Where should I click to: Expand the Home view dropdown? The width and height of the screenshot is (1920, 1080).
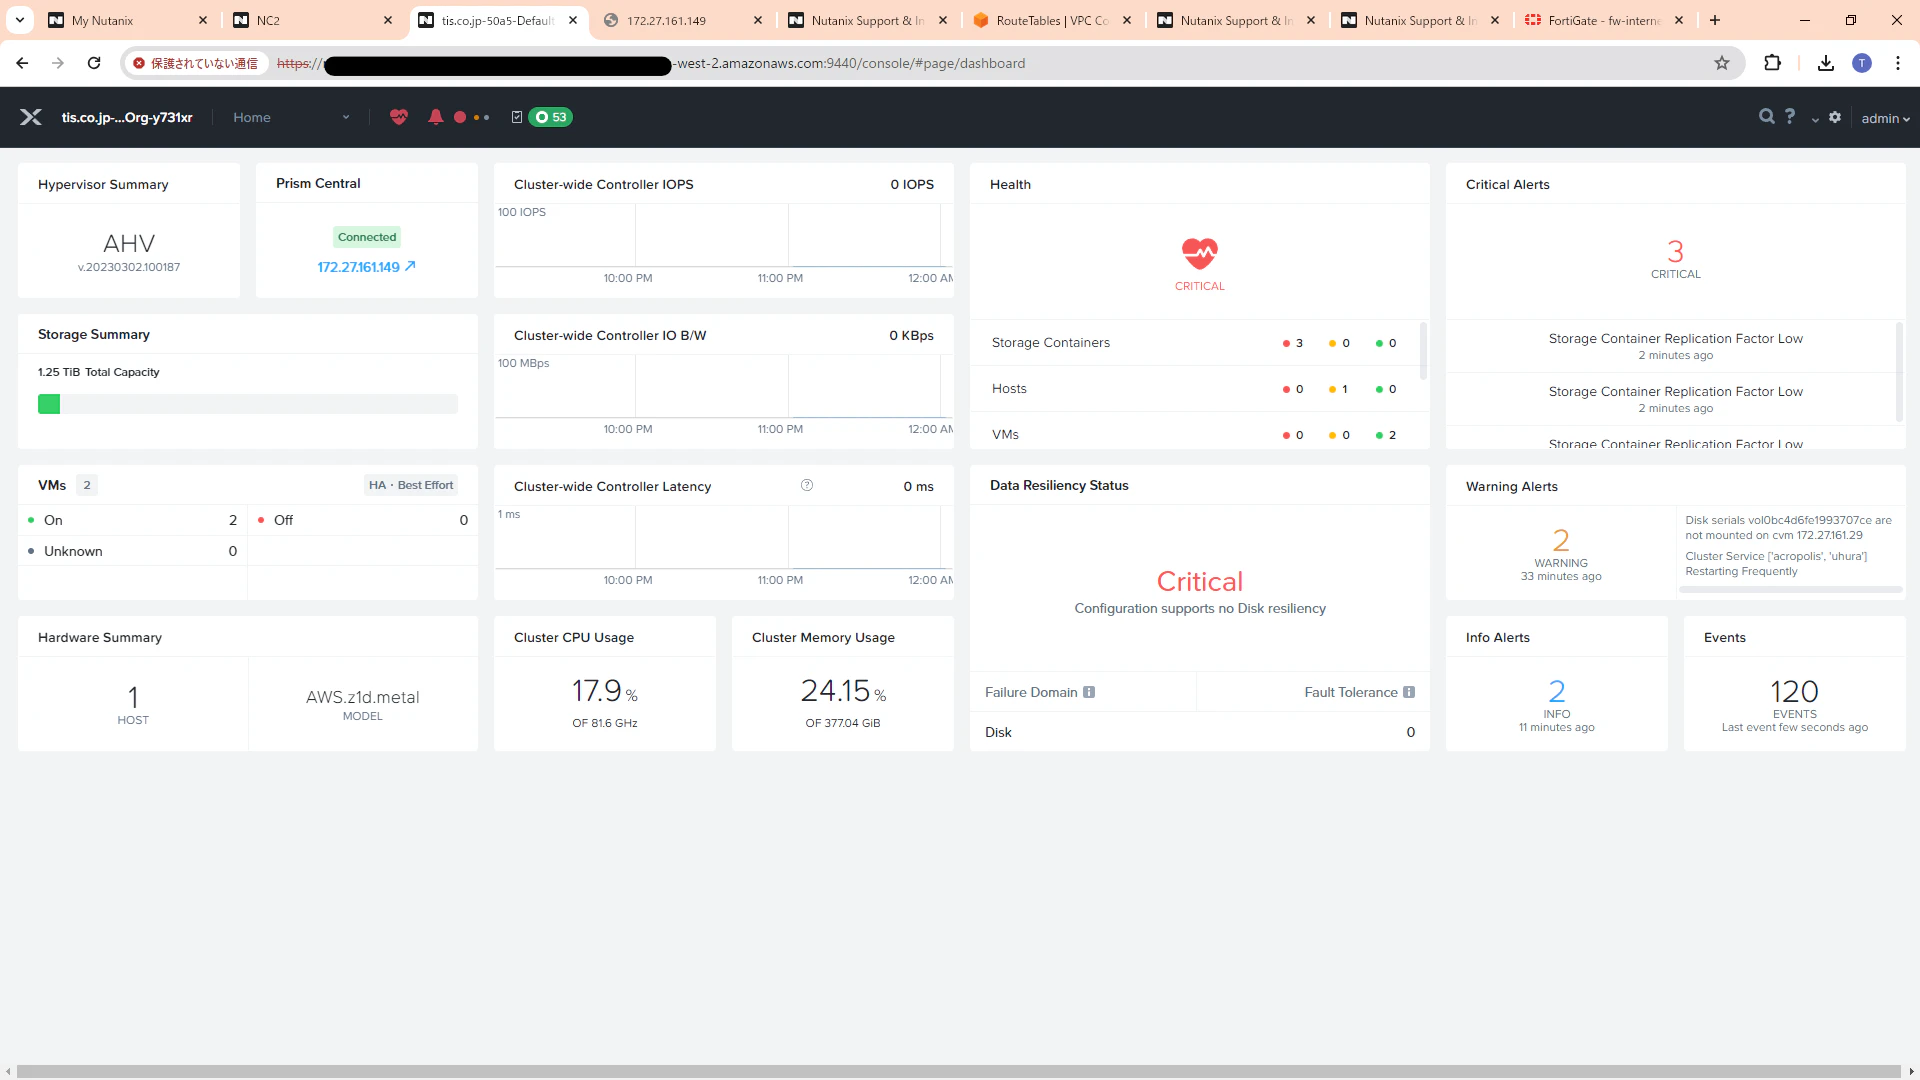(292, 117)
